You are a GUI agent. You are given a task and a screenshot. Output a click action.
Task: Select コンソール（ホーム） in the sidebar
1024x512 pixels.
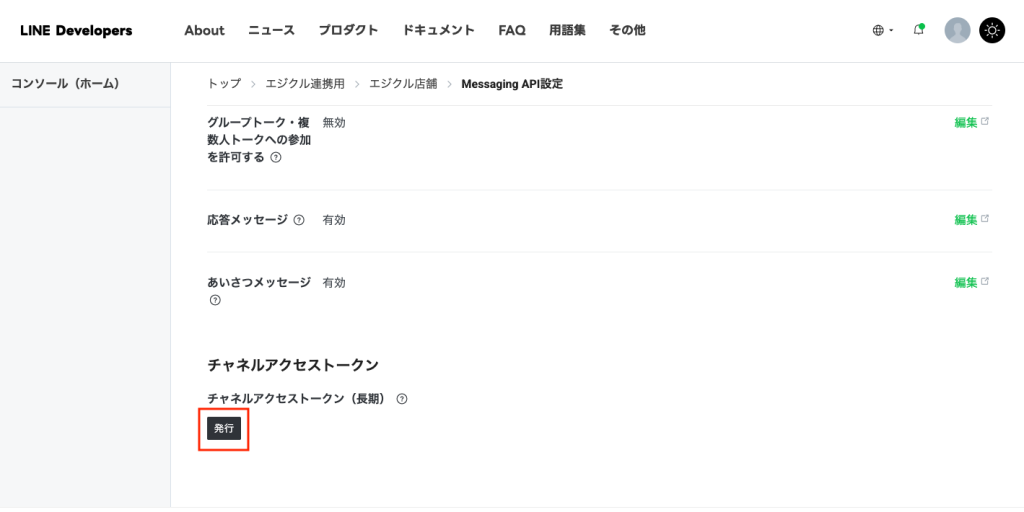point(65,84)
